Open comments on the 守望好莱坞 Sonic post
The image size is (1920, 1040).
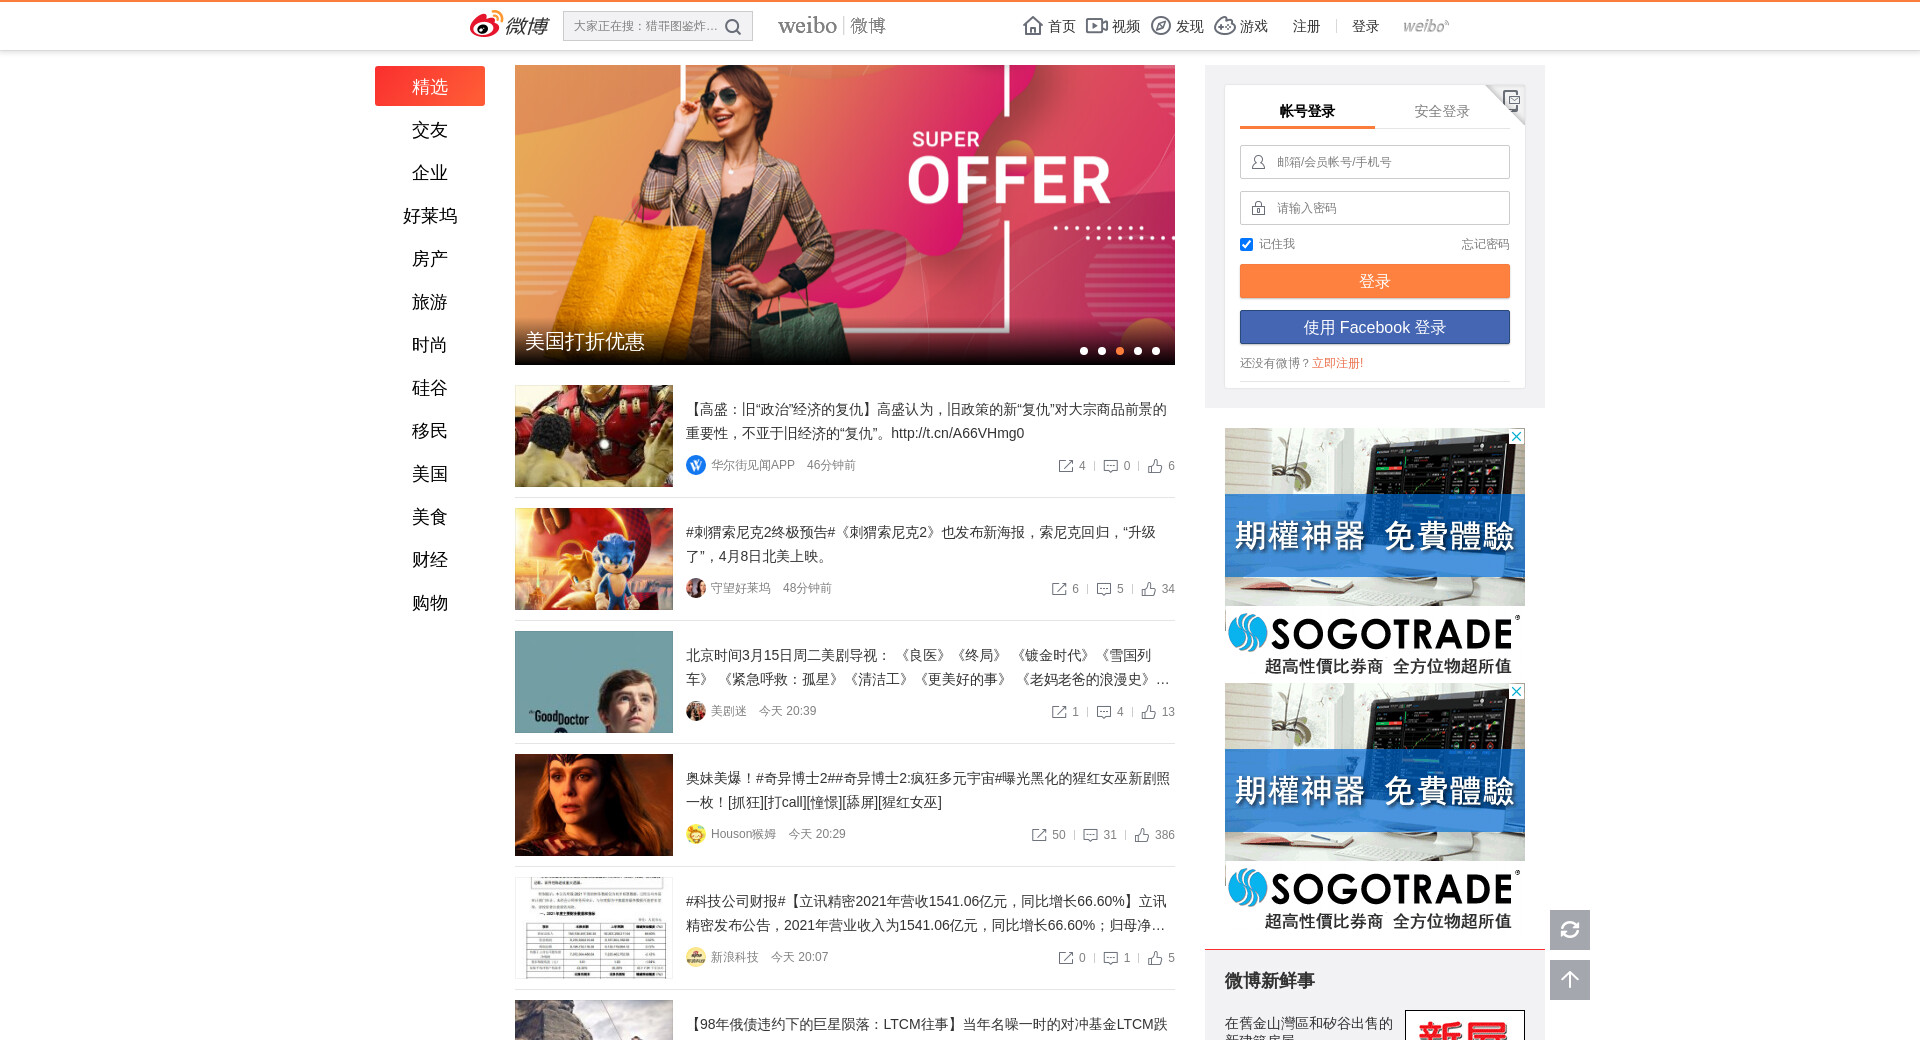(x=1104, y=589)
